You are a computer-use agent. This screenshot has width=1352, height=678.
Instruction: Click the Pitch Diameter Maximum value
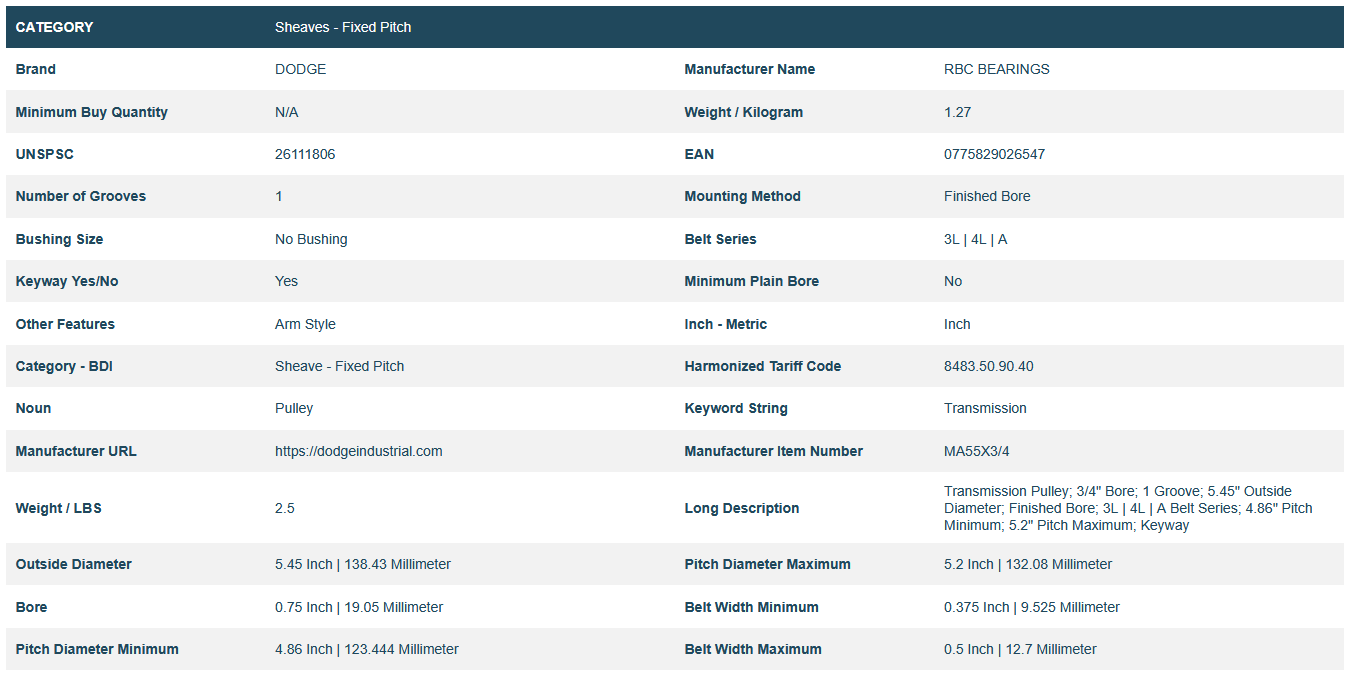point(1027,564)
